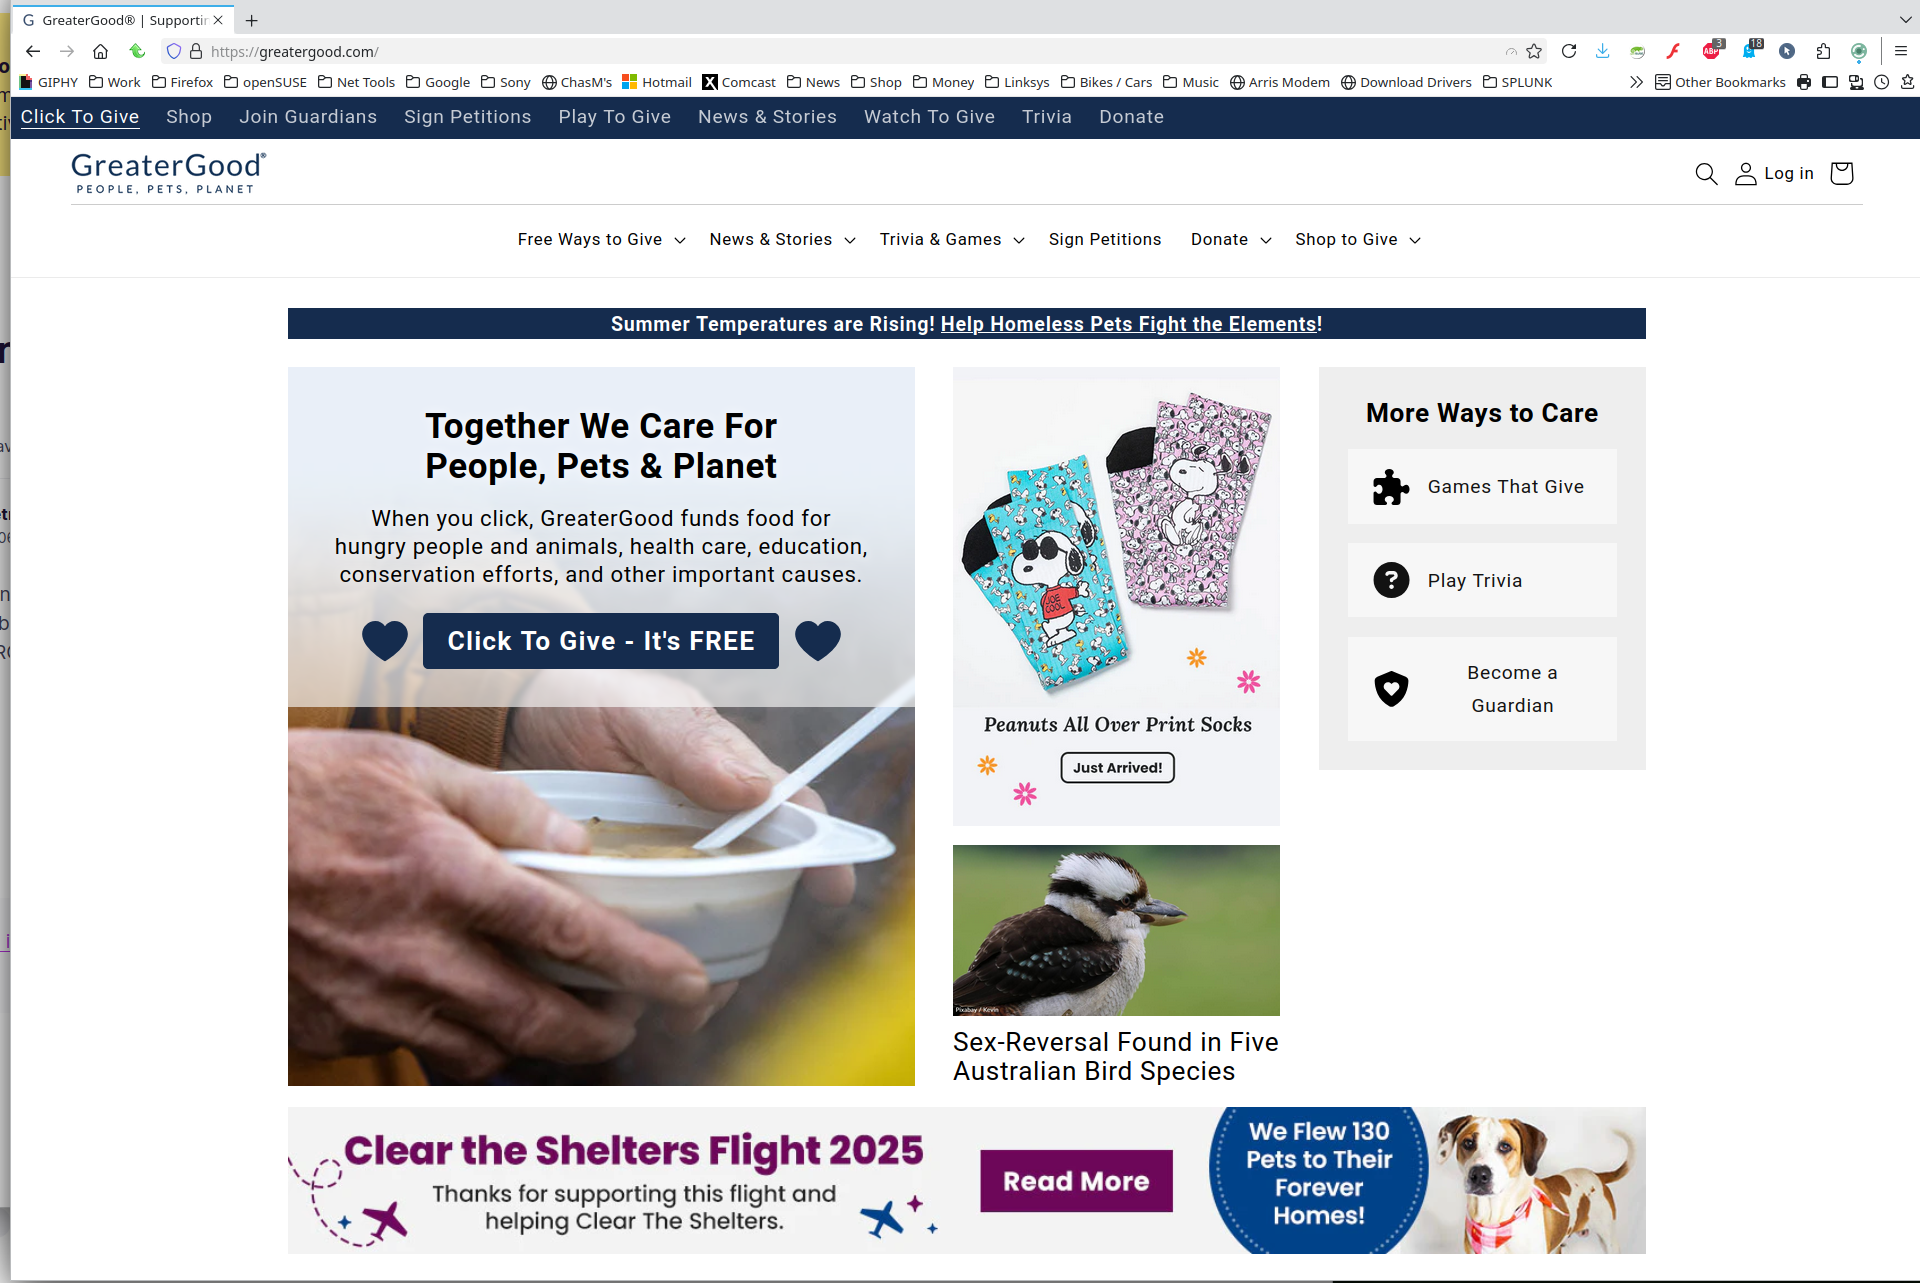Expand the Shop to Give dropdown

pyautogui.click(x=1358, y=240)
